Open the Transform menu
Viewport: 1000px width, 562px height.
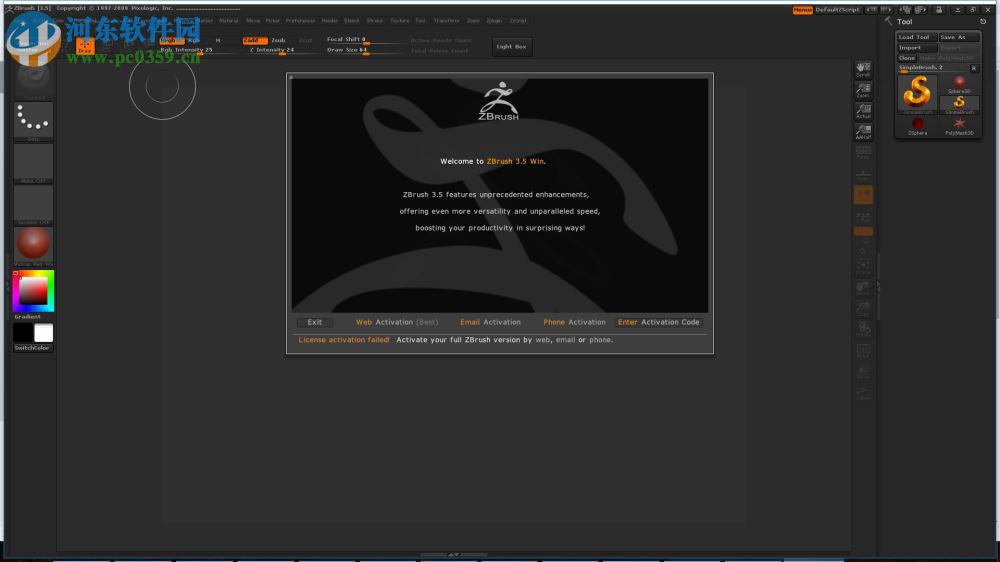446,20
